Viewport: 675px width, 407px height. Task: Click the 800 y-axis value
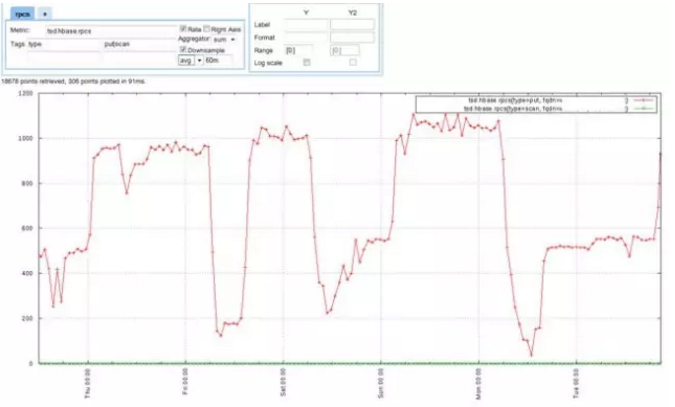pos(27,183)
